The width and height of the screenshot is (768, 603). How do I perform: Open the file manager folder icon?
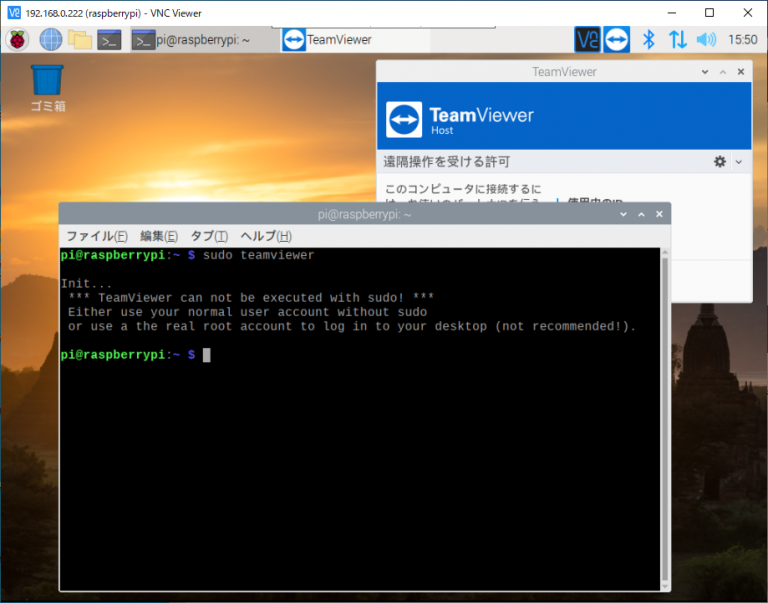(x=80, y=40)
